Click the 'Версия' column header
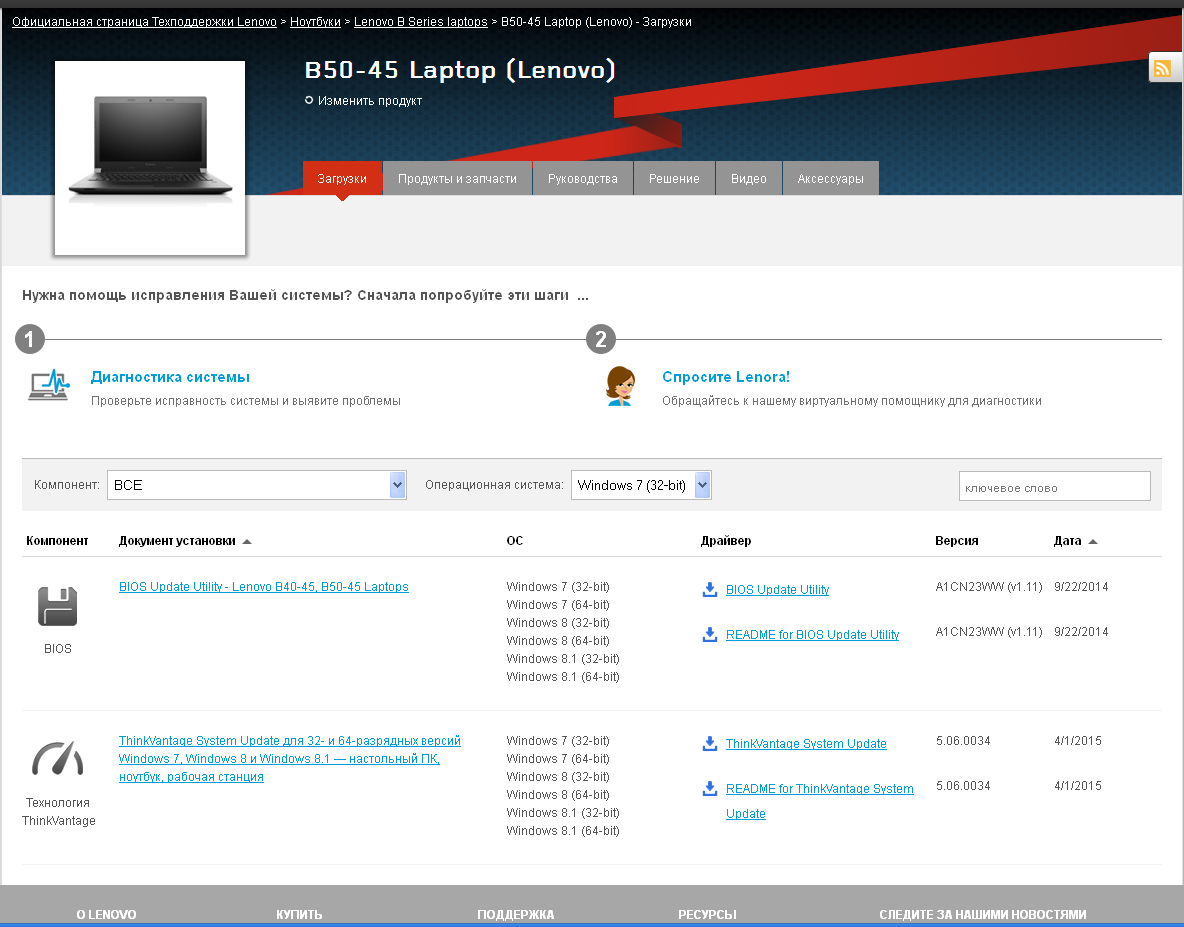 [957, 540]
